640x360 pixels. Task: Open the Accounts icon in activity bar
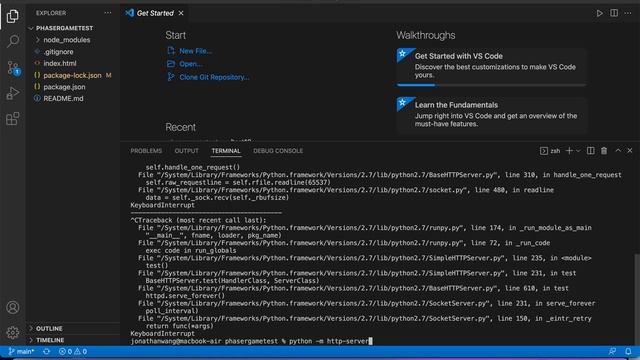[x=13, y=307]
